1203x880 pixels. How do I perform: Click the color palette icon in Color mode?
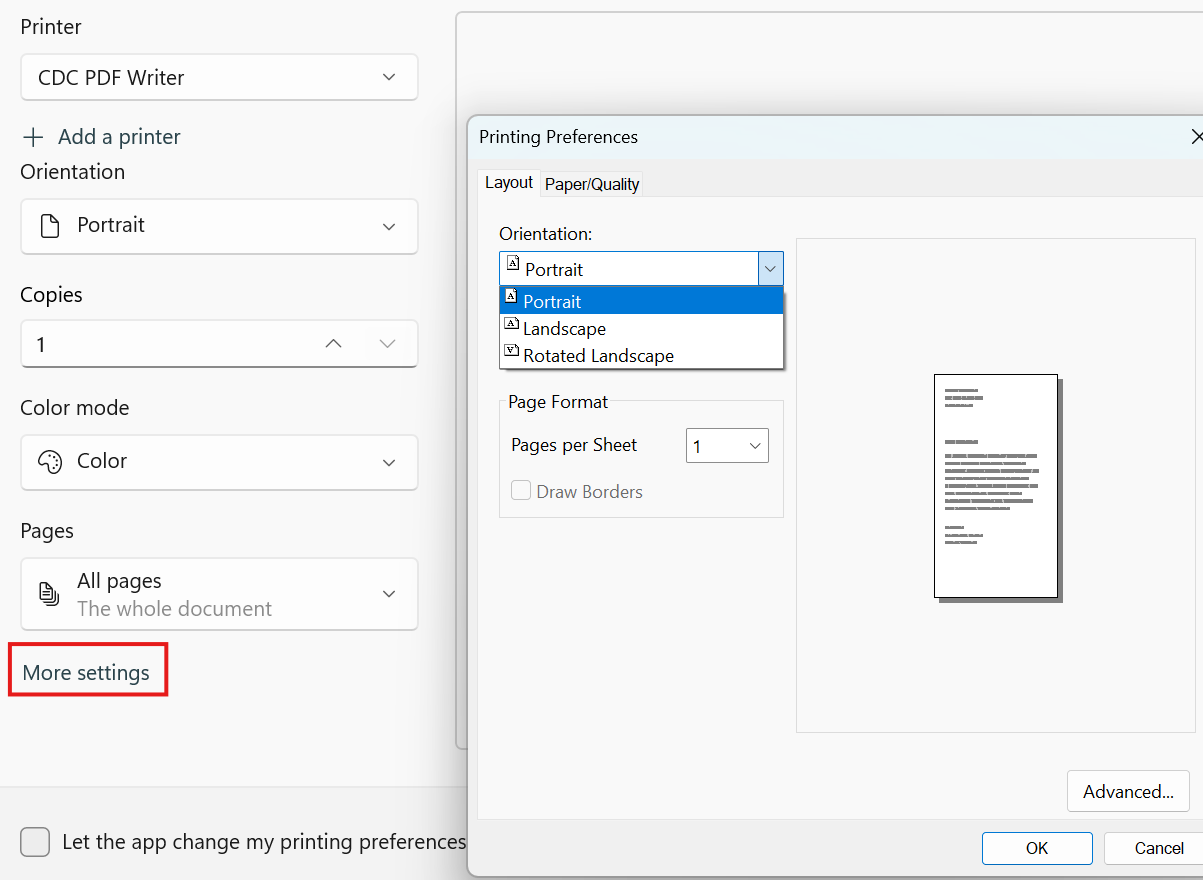coord(49,461)
